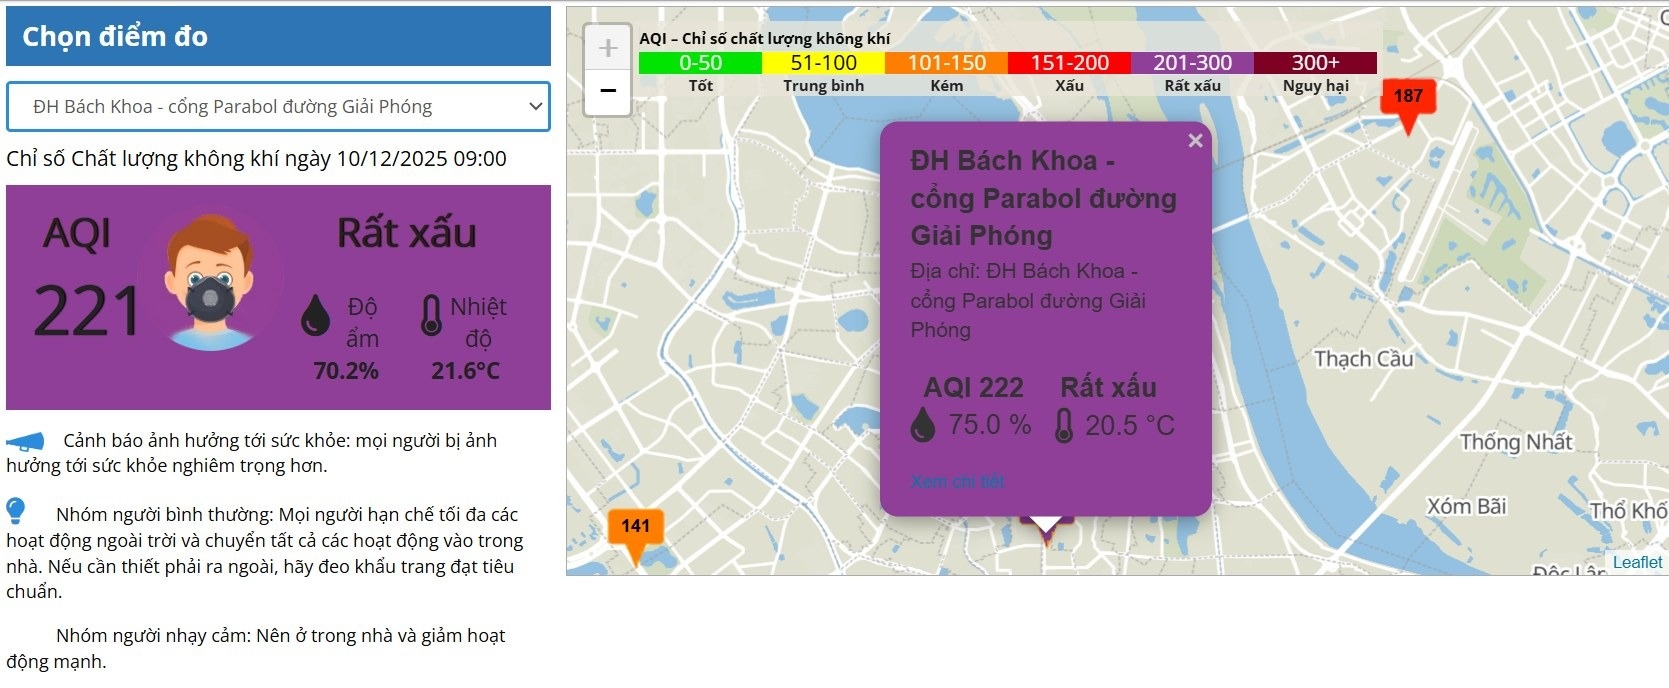Click the green 0-50 legend swatch
1669x688 pixels.
point(700,63)
